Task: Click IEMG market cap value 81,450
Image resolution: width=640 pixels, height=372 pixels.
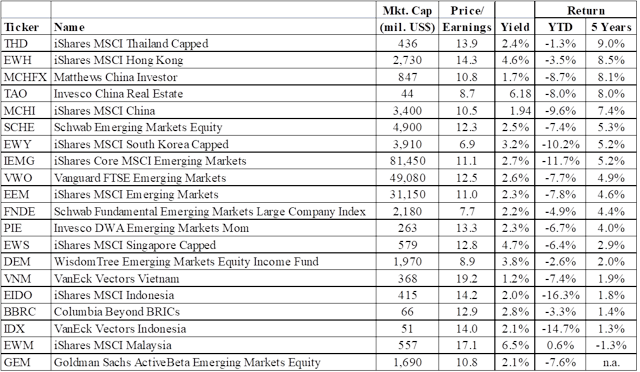Action: 407,161
